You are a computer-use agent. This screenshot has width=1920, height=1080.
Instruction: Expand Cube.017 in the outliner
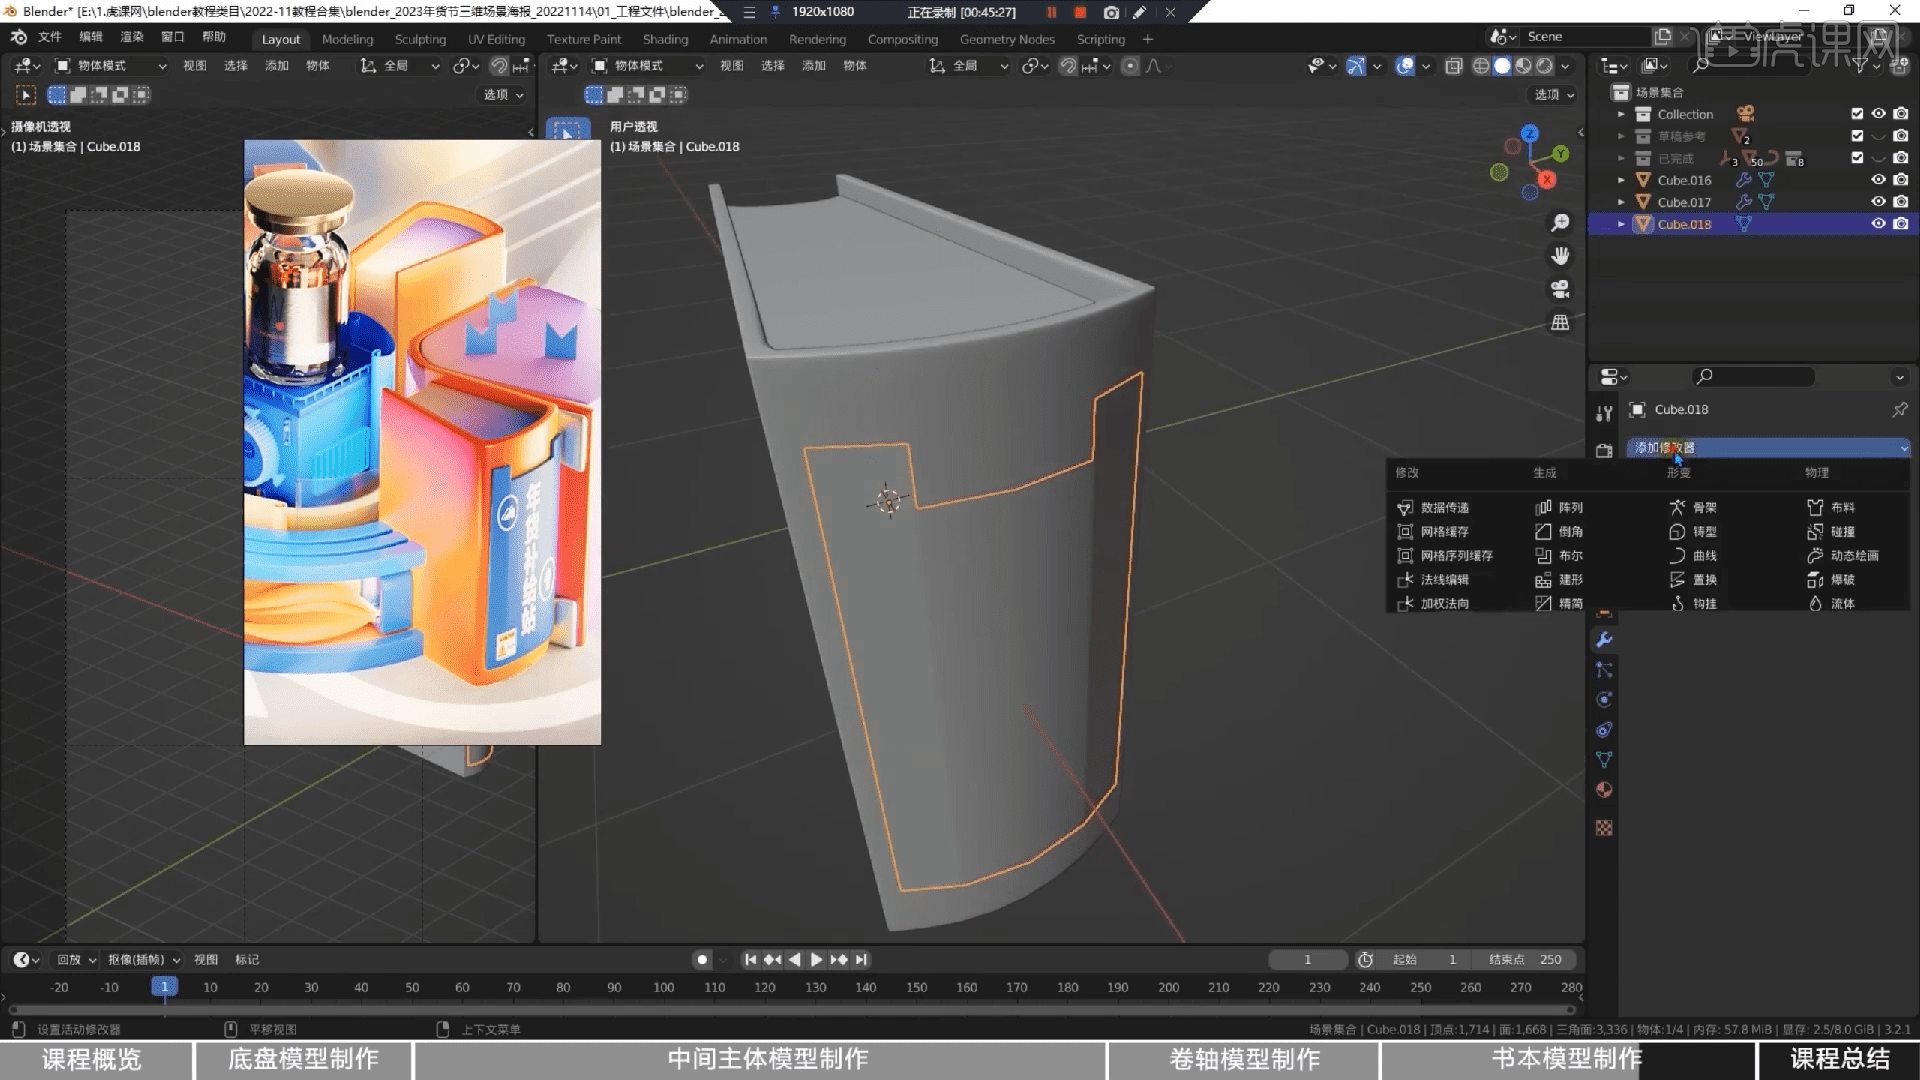click(x=1621, y=202)
